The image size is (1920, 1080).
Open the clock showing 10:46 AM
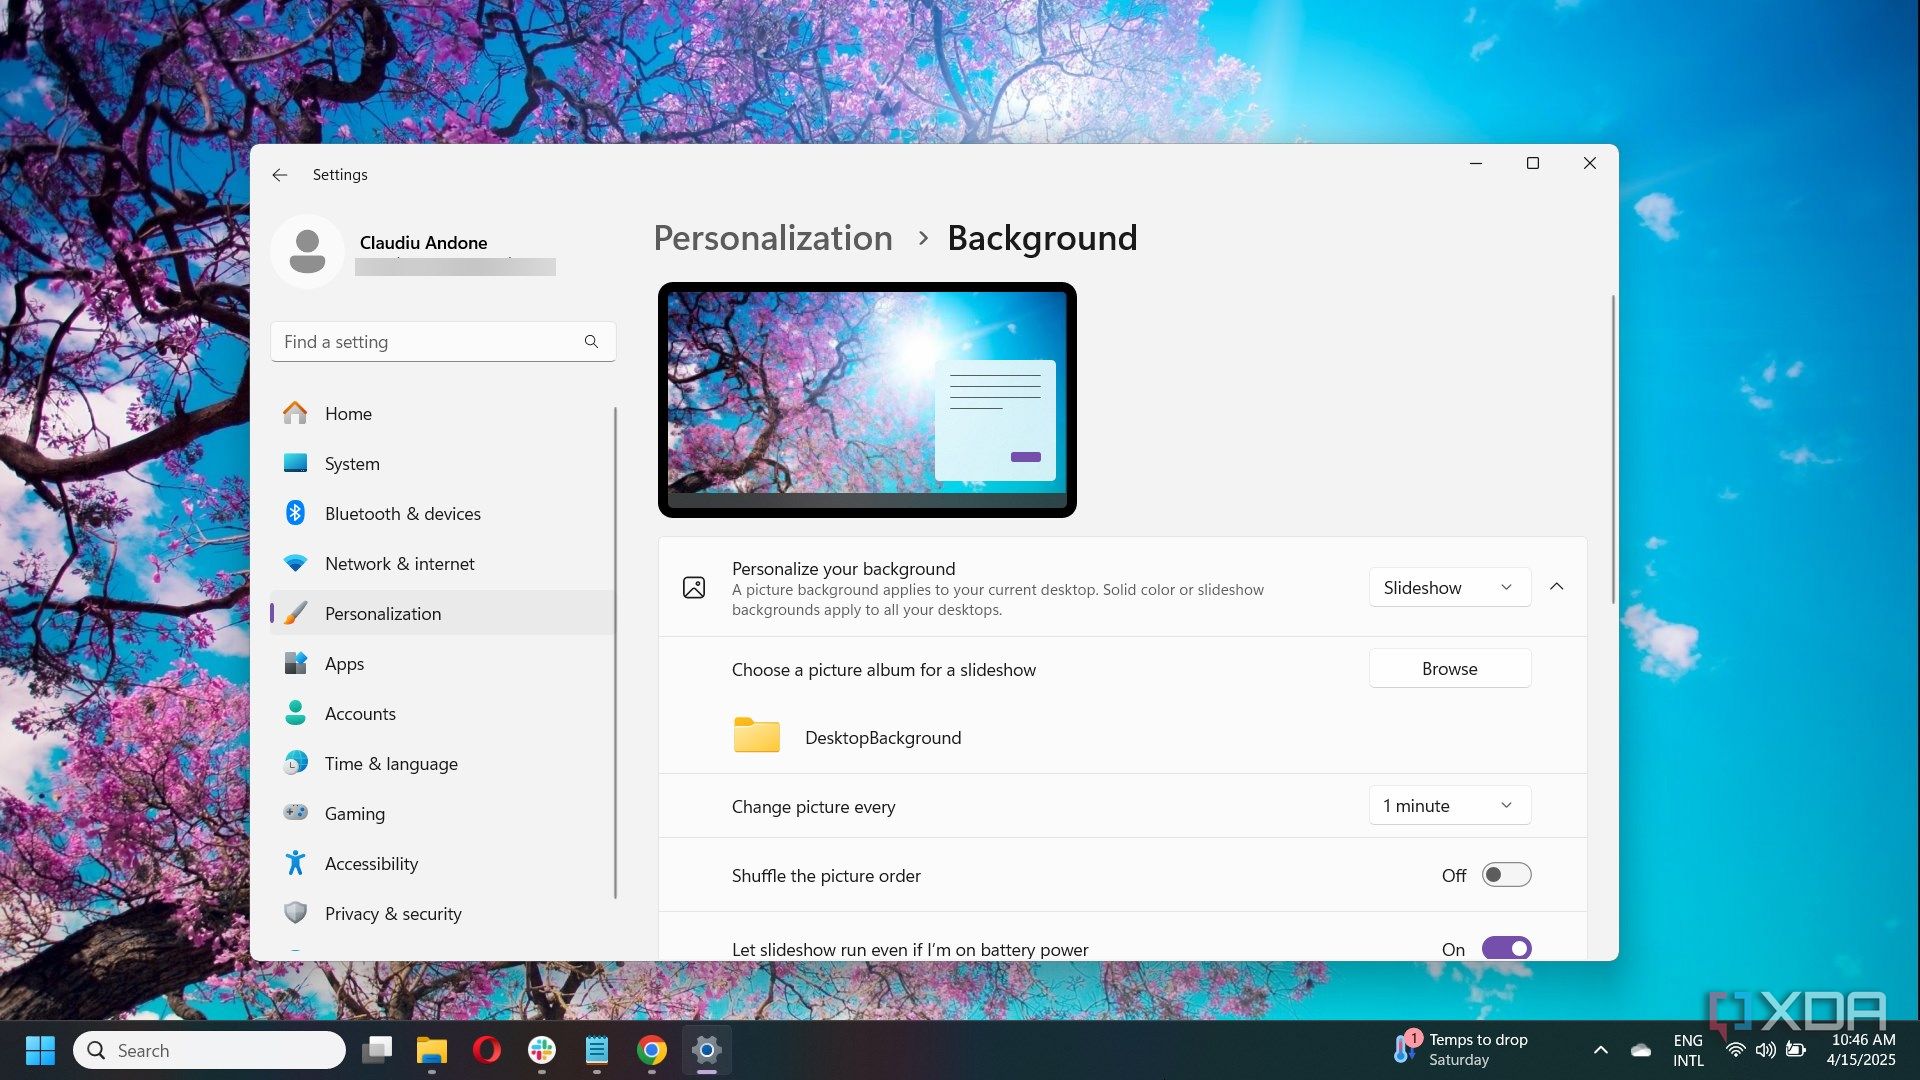pyautogui.click(x=1862, y=1050)
